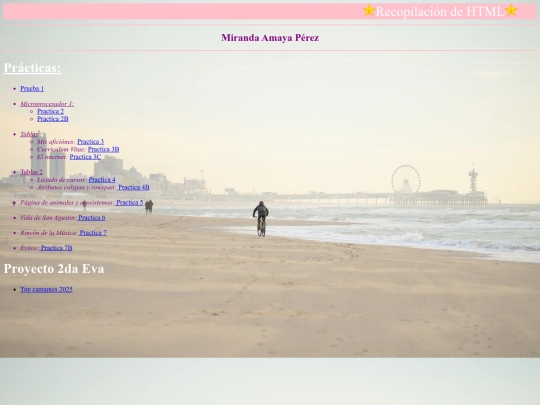Follow the 'Practica 2B' link

53,119
